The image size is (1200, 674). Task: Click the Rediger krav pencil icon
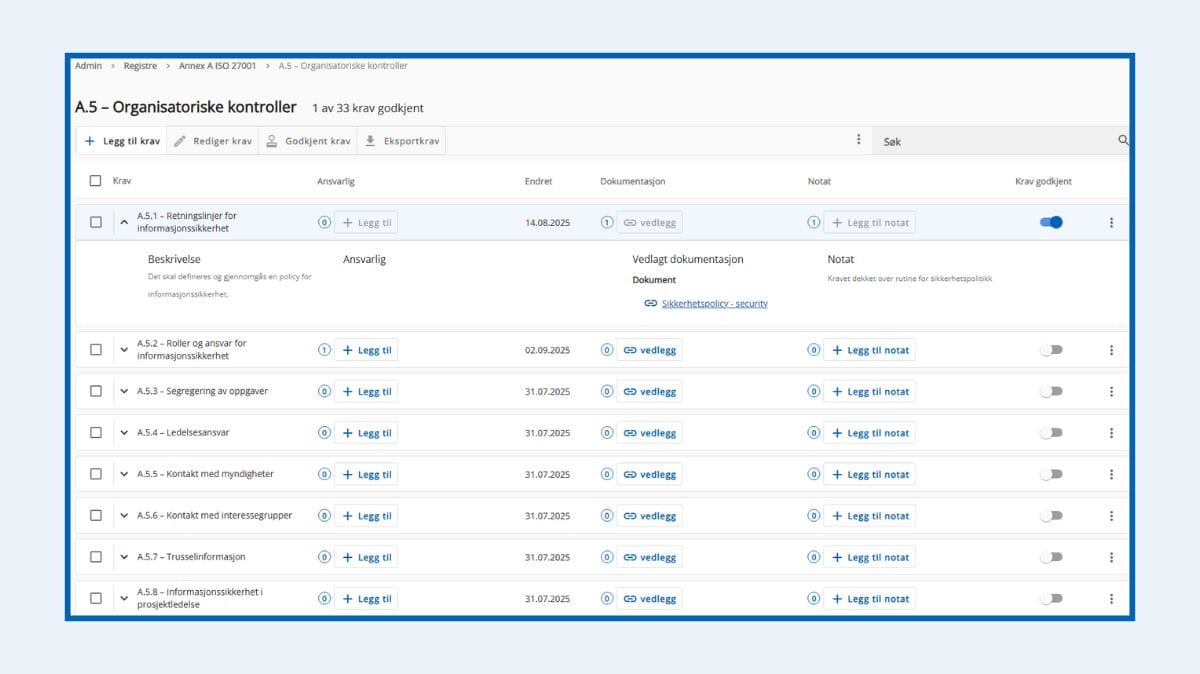pos(180,141)
